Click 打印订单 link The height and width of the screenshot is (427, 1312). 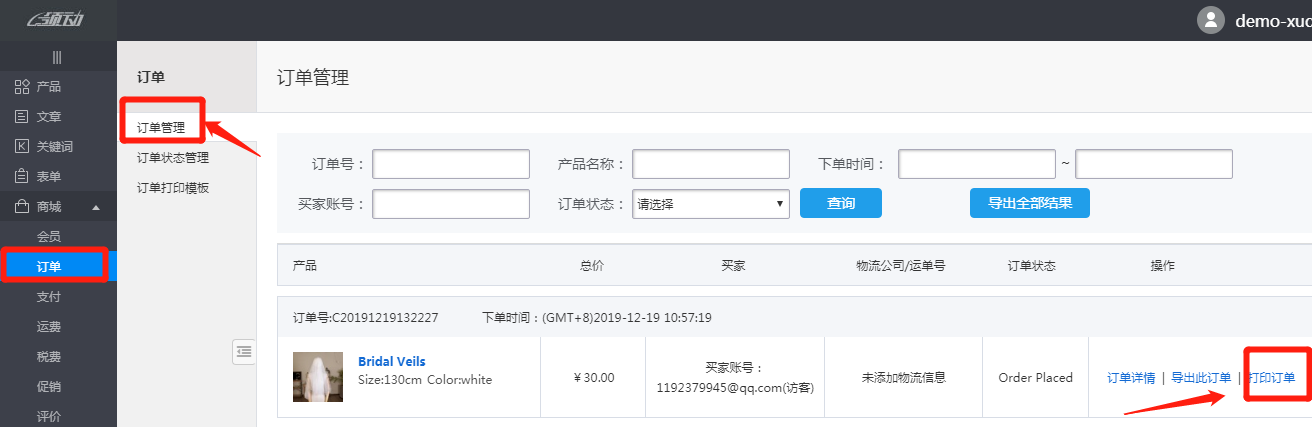point(1271,377)
